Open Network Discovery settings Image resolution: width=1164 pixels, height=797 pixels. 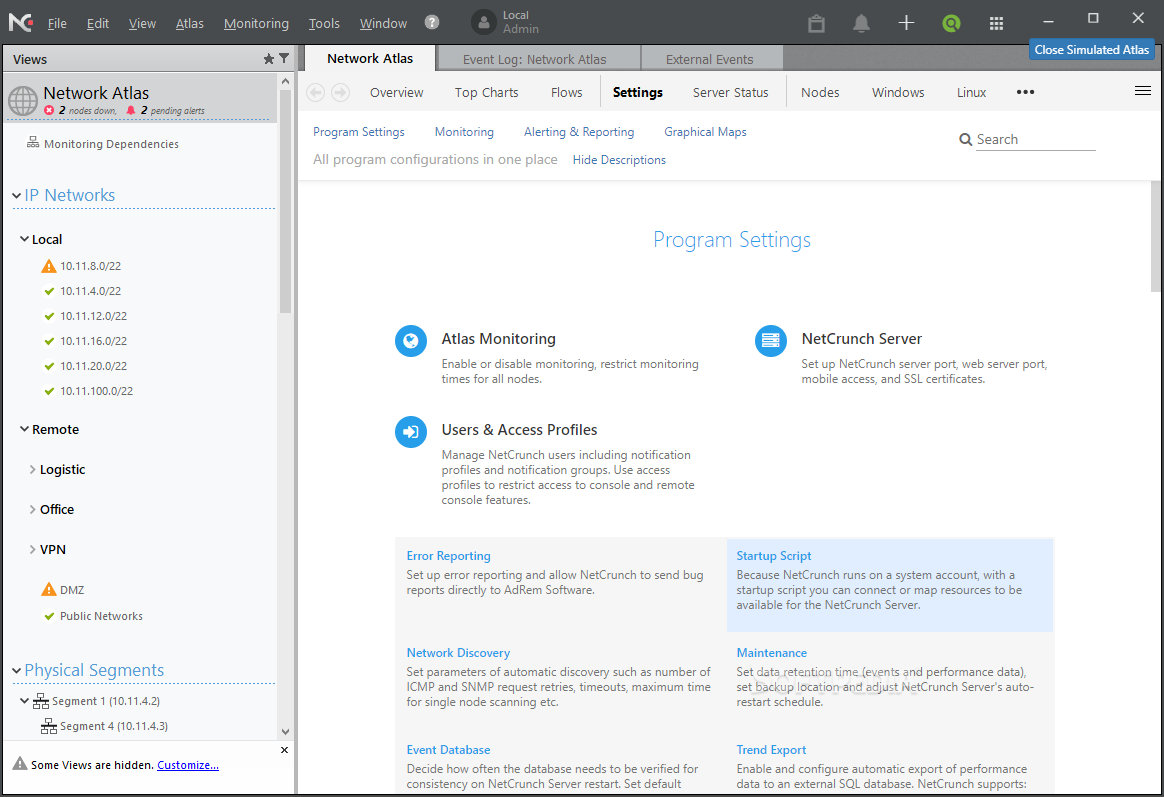(x=458, y=653)
